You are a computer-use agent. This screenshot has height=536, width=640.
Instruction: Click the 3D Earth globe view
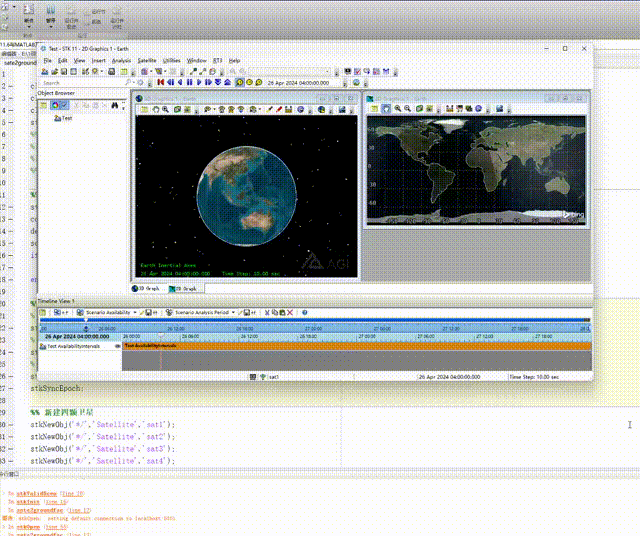[x=247, y=196]
